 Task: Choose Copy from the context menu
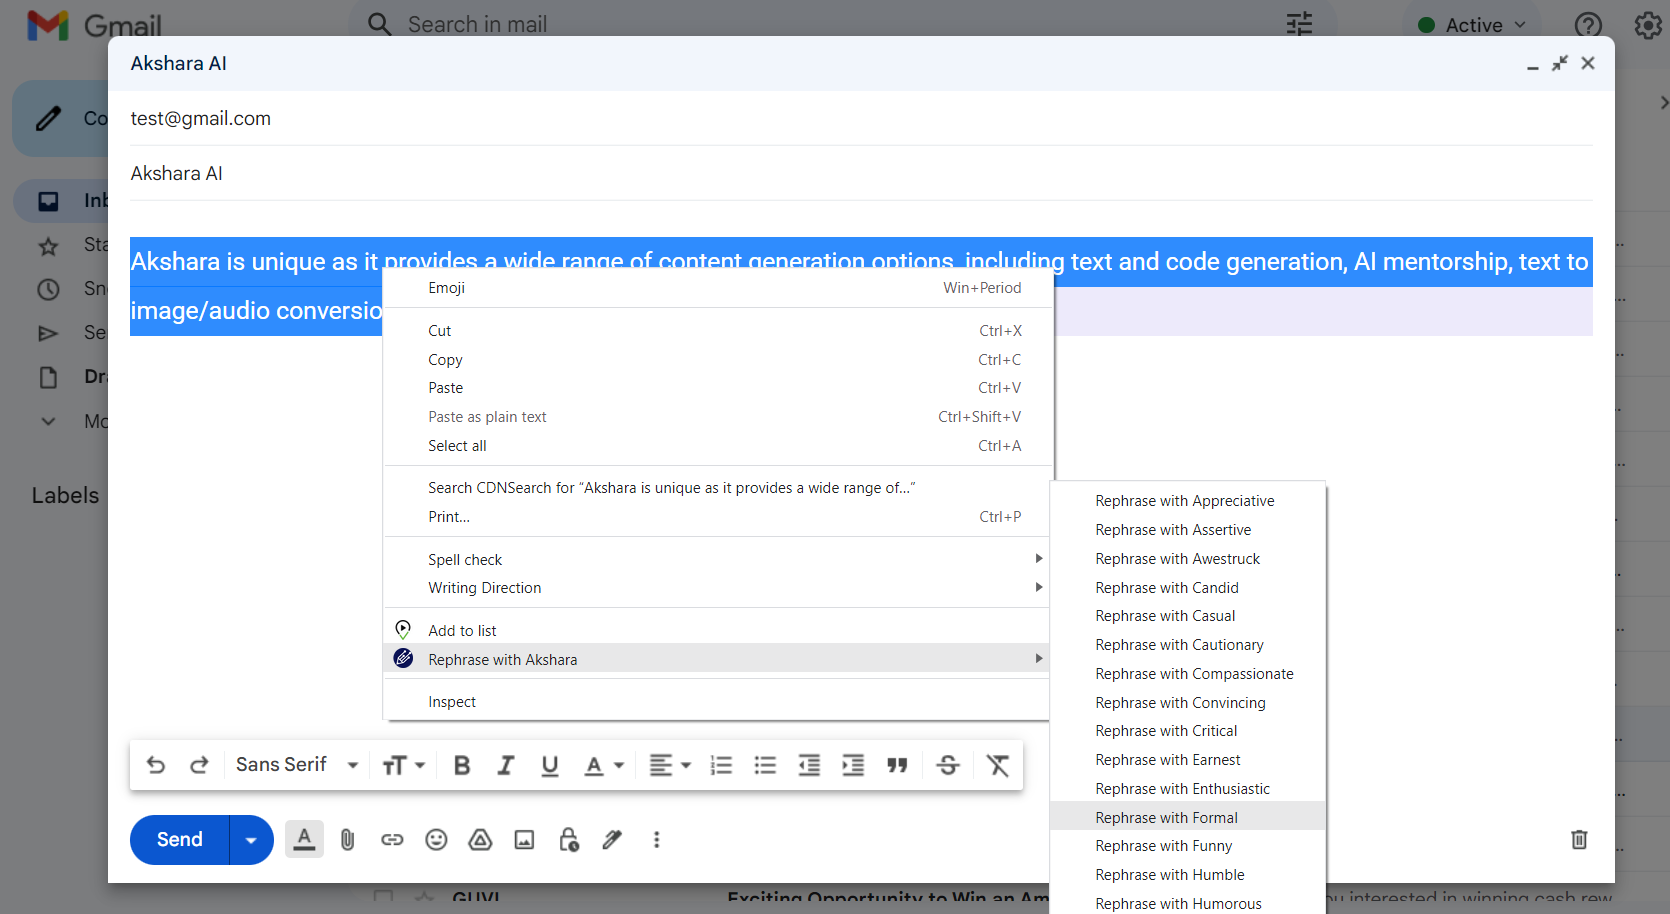tap(445, 360)
